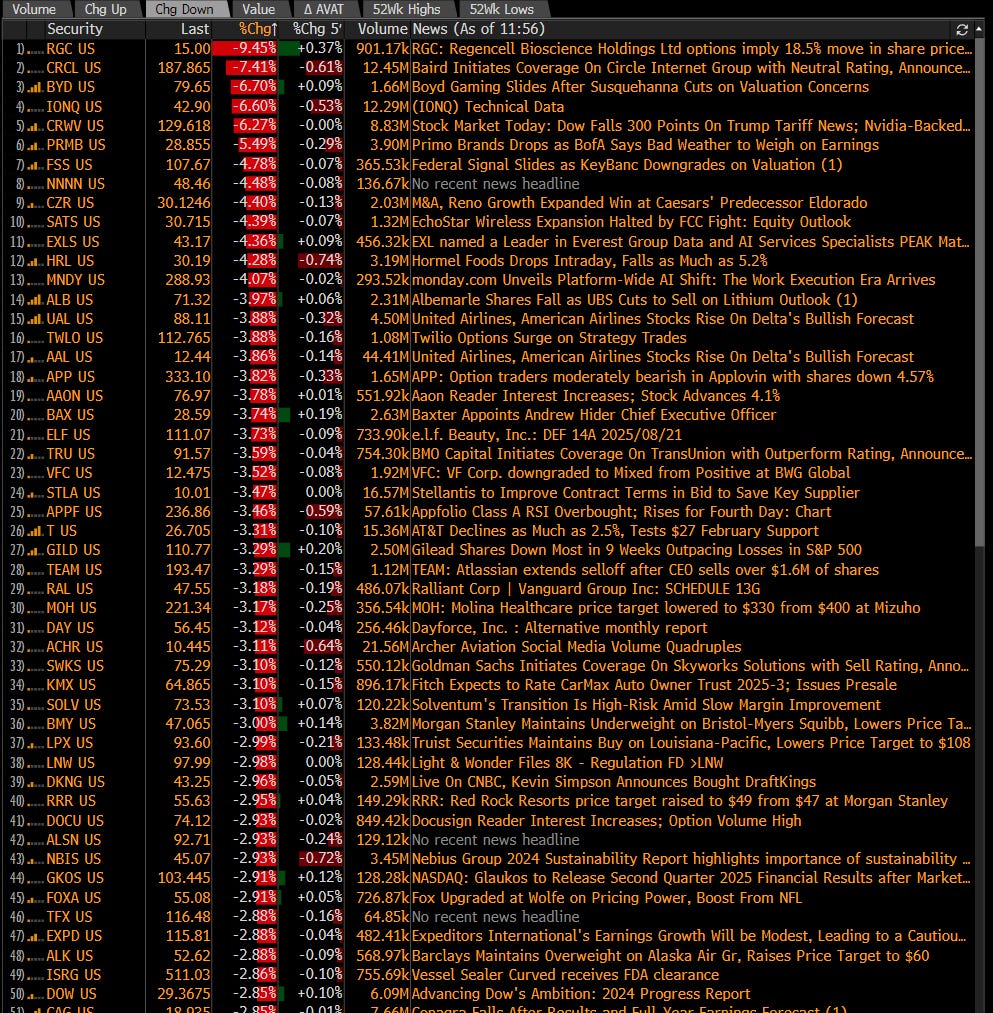Viewport: 993px width, 1013px height.
Task: Click the -9.45% change cell for RGC
Action: pyautogui.click(x=246, y=49)
